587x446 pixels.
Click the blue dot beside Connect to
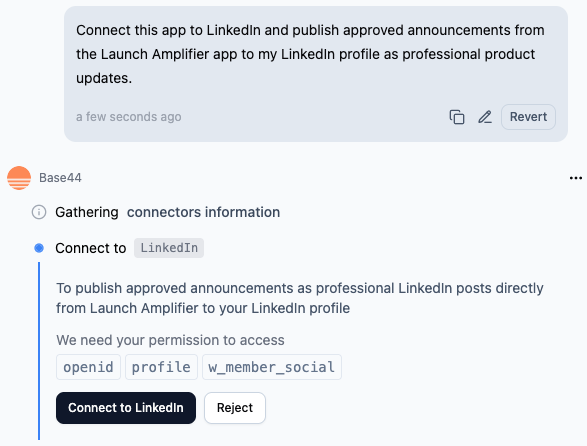(39, 248)
